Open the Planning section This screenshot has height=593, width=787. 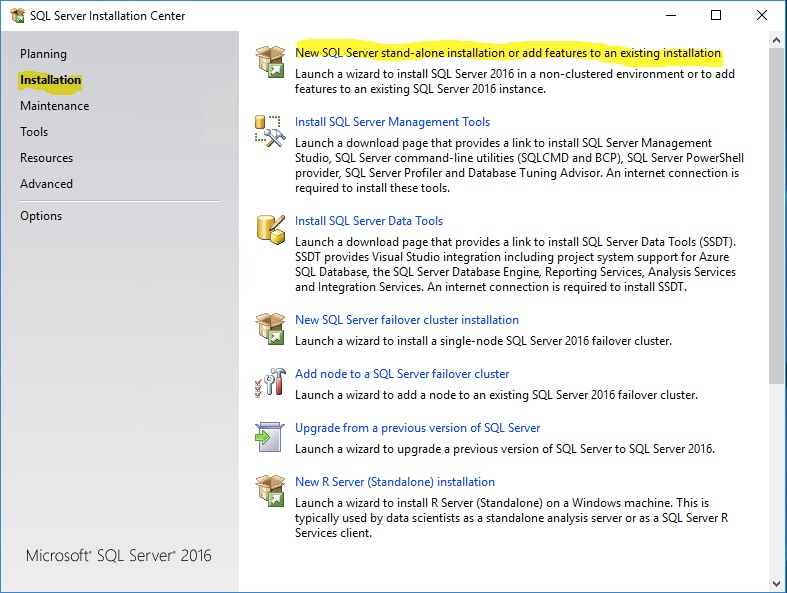coord(43,54)
